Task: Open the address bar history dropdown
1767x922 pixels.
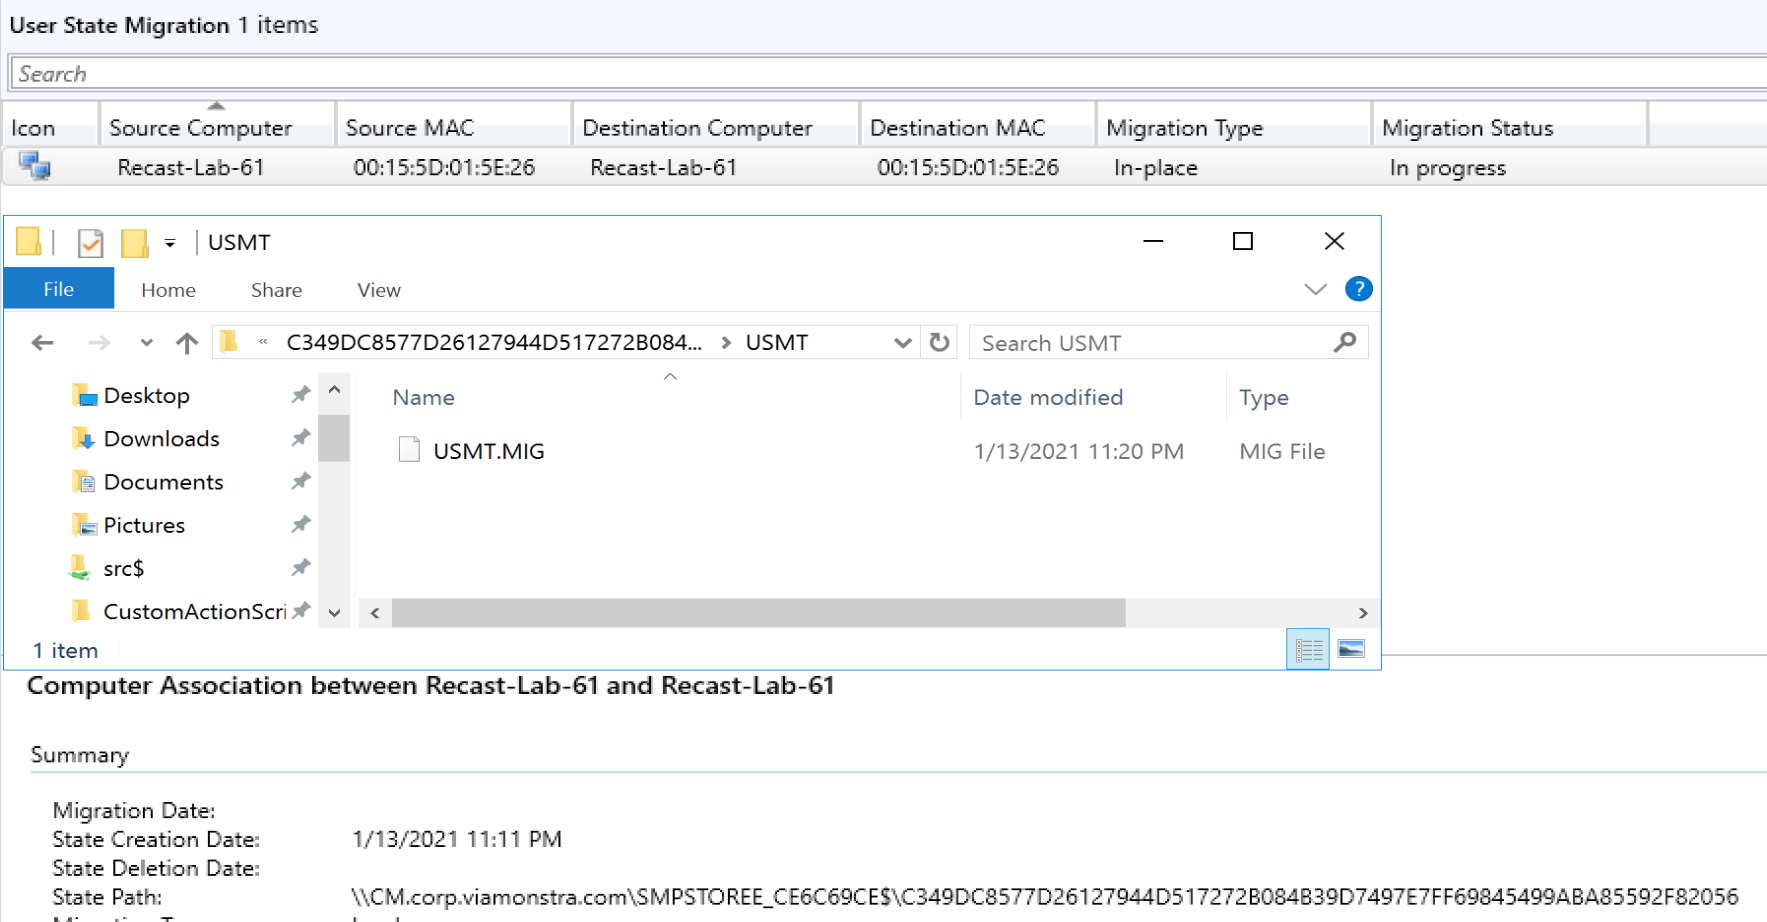Action: [x=902, y=343]
